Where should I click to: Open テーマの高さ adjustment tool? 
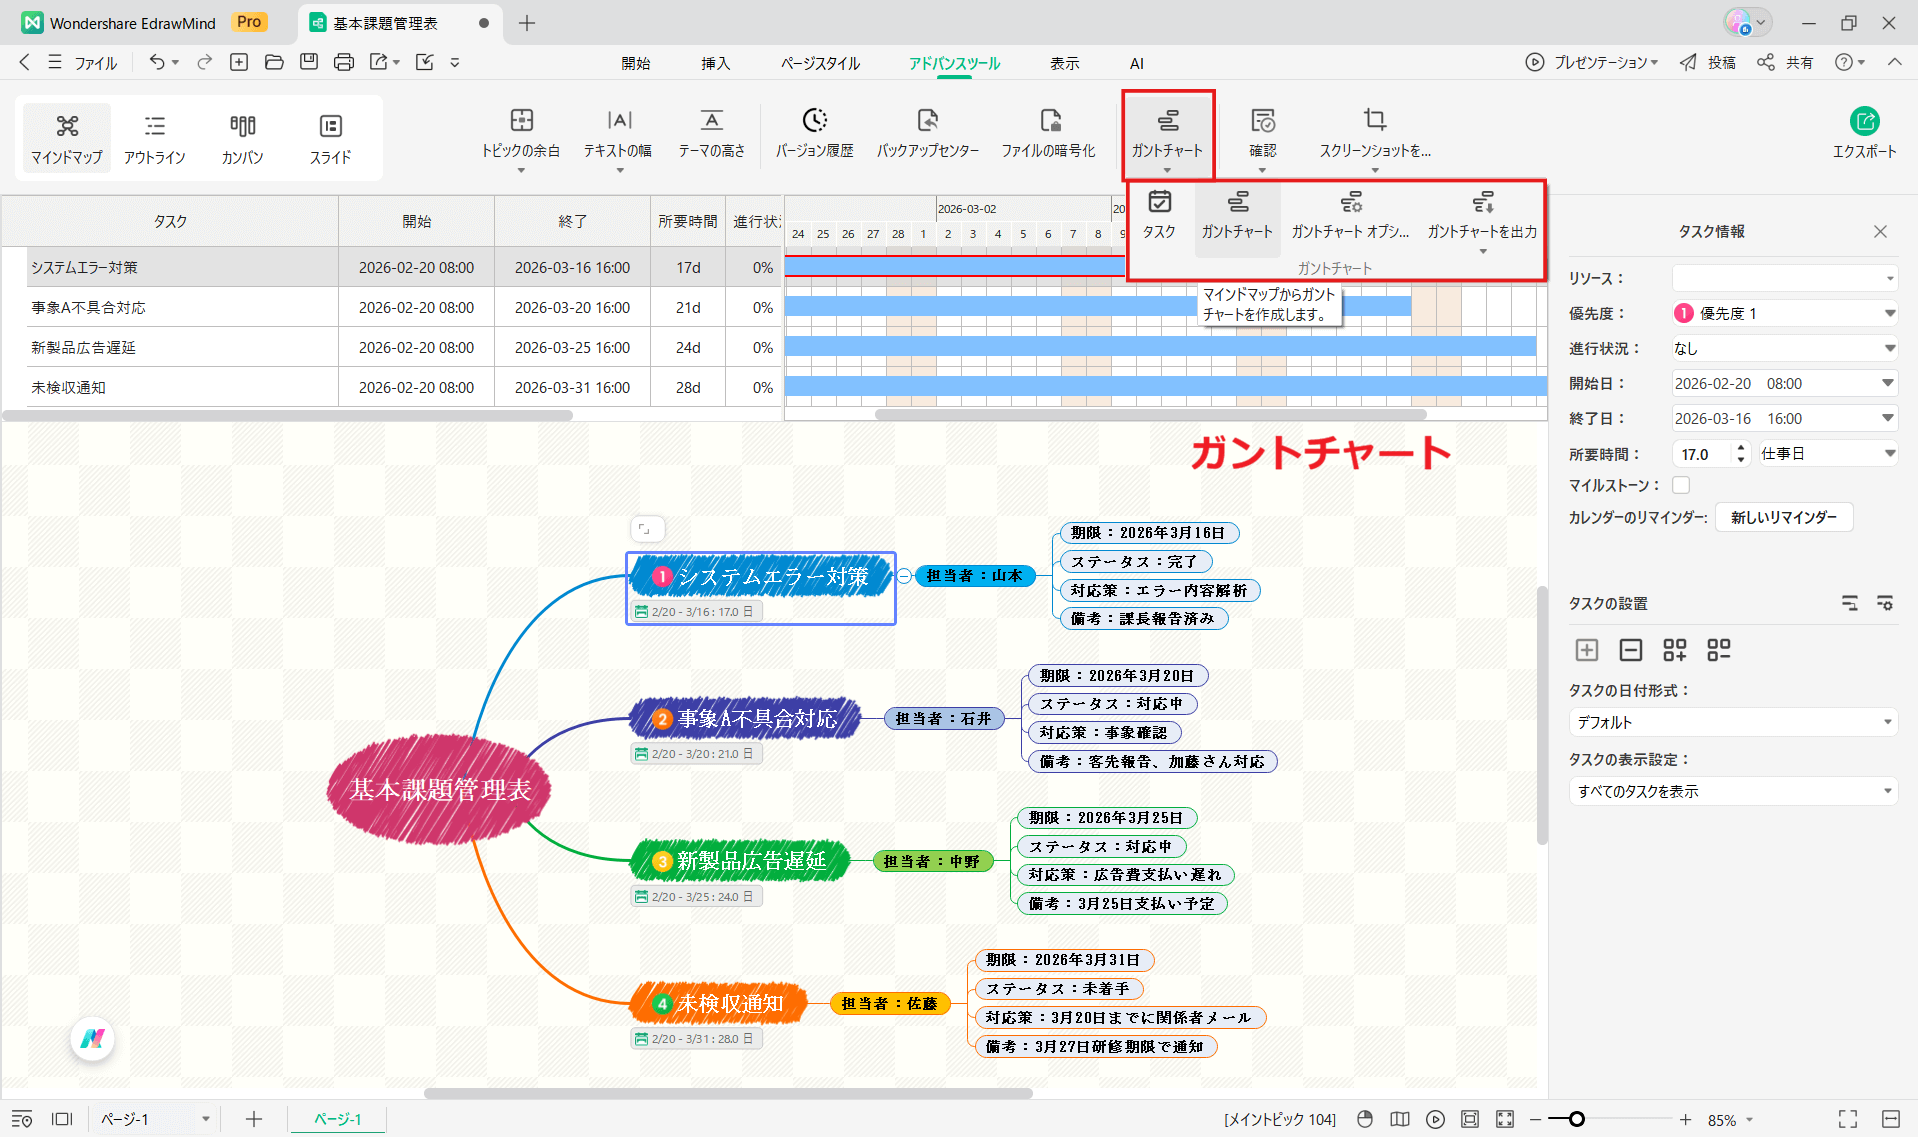pos(710,135)
